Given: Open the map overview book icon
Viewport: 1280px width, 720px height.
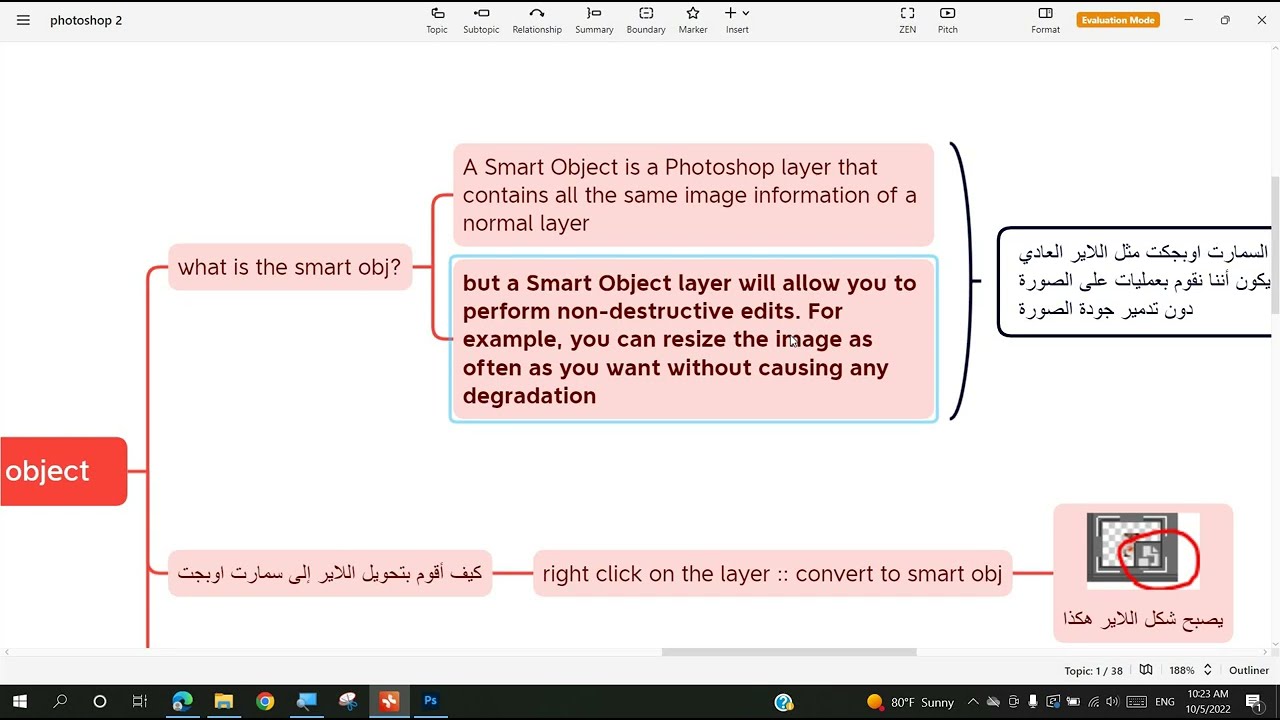Looking at the screenshot, I should 1146,670.
